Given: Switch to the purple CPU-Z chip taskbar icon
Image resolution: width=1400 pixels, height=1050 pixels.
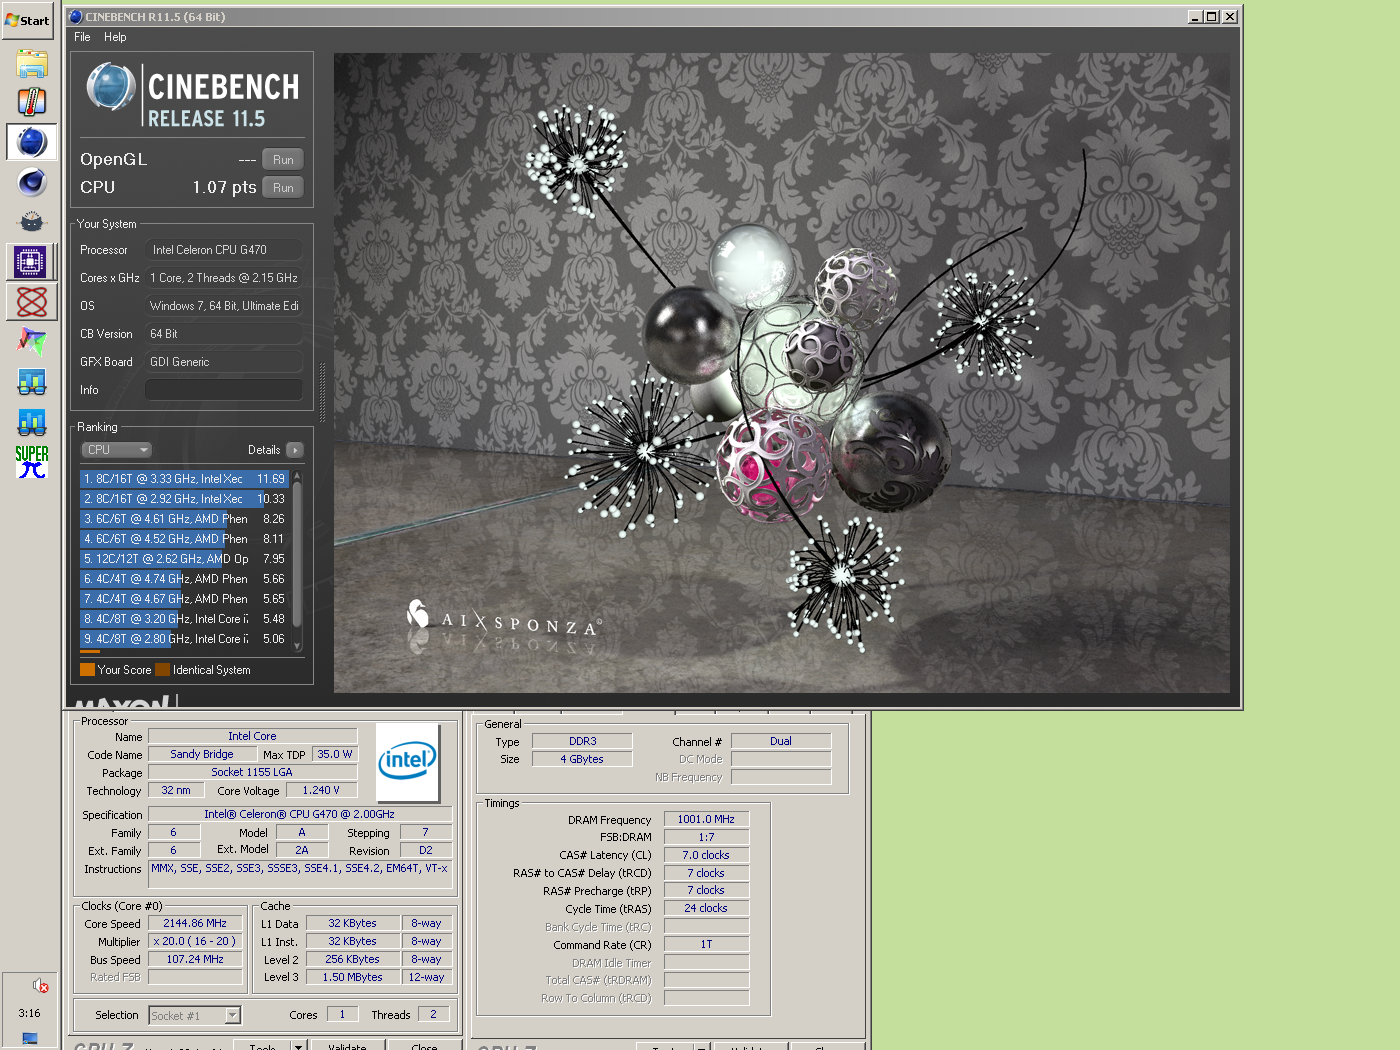Looking at the screenshot, I should 31,262.
